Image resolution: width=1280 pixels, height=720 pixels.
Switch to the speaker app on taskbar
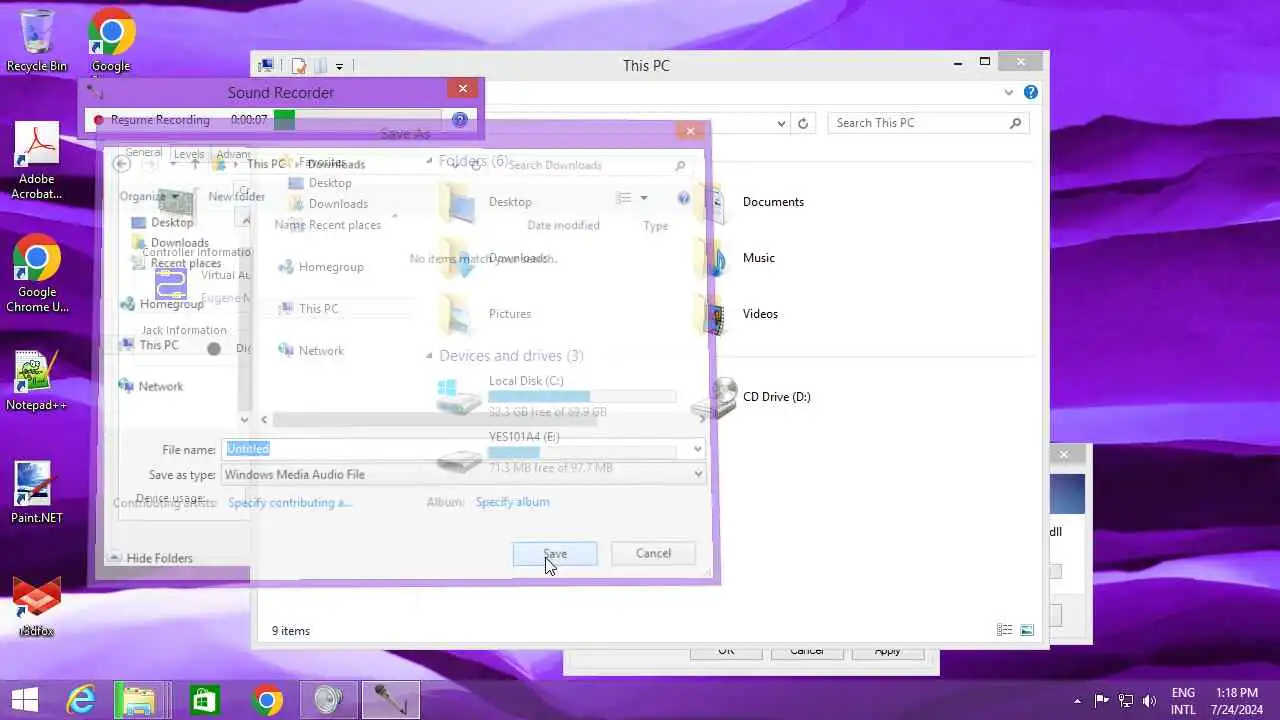click(x=328, y=700)
